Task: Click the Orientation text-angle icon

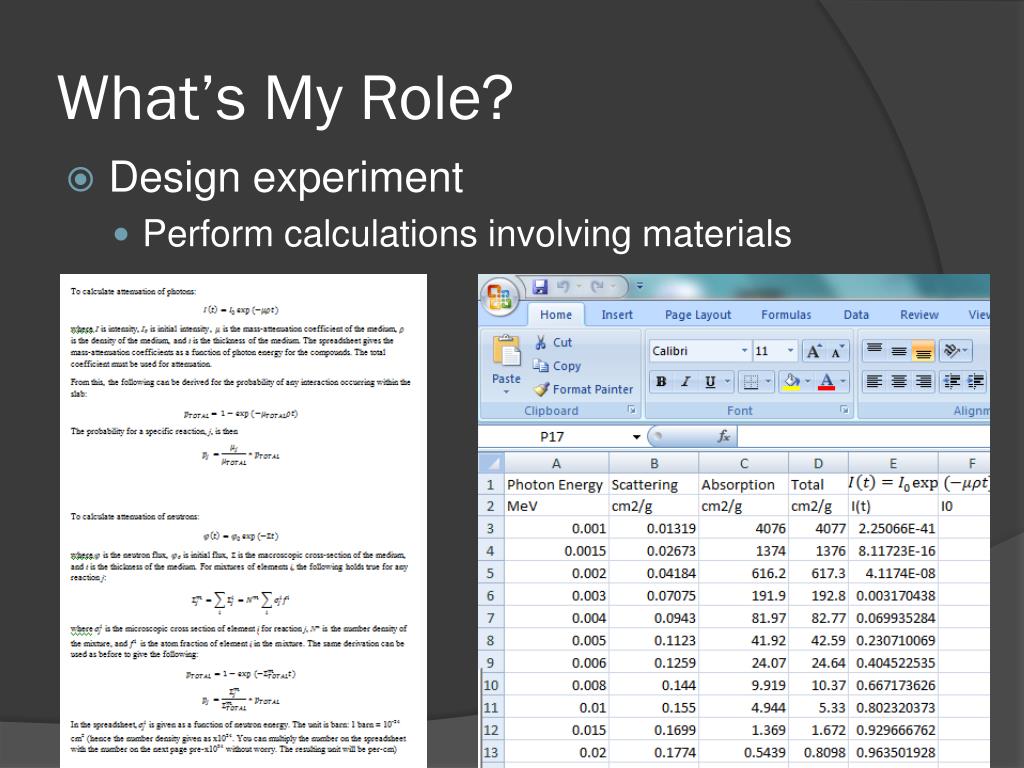Action: [952, 351]
